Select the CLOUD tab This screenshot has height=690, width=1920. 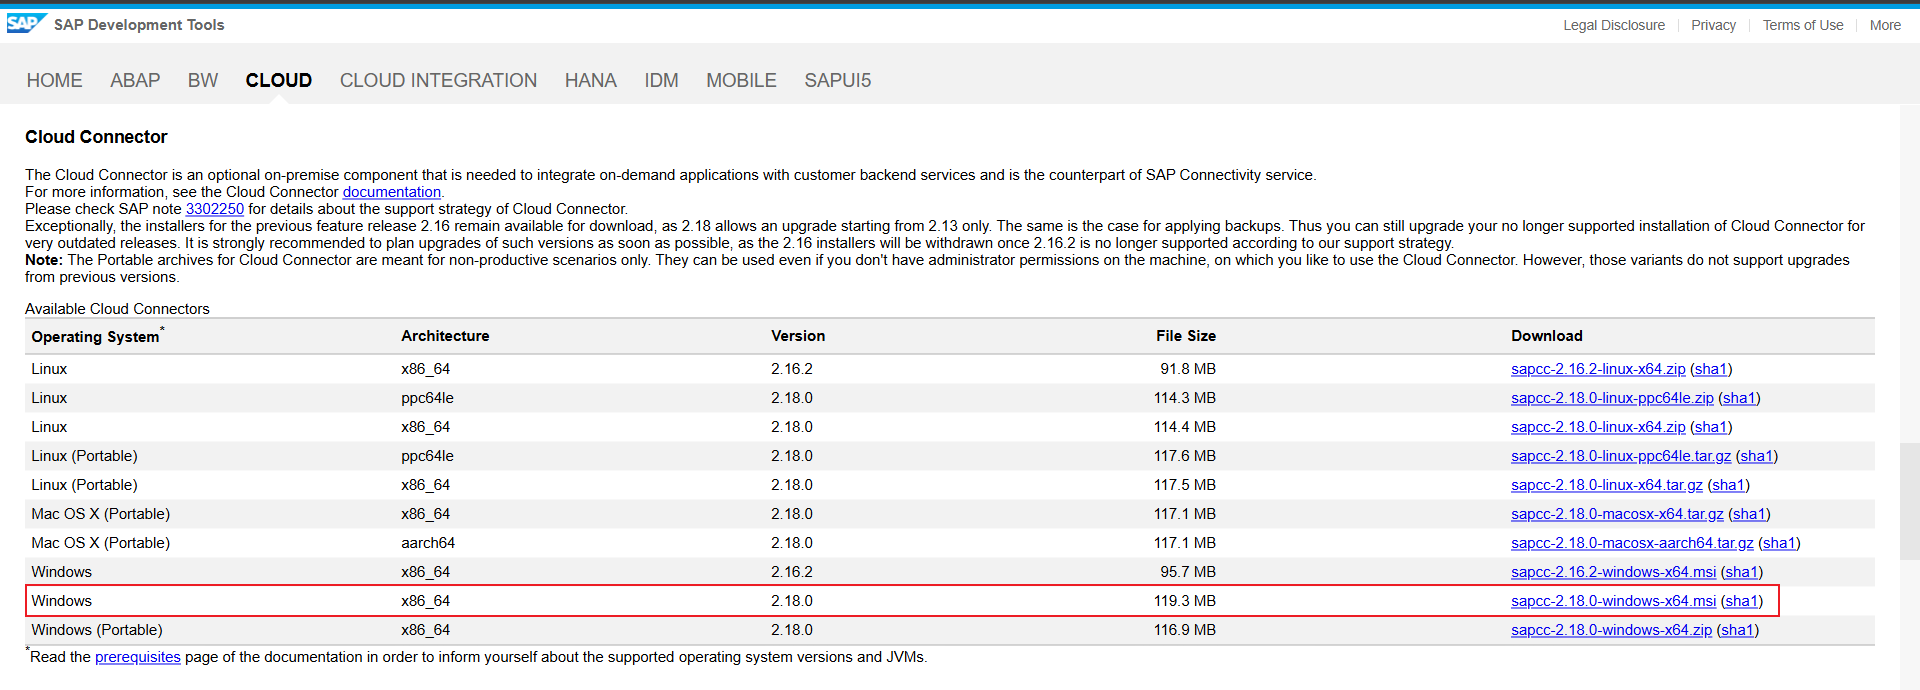[x=279, y=80]
